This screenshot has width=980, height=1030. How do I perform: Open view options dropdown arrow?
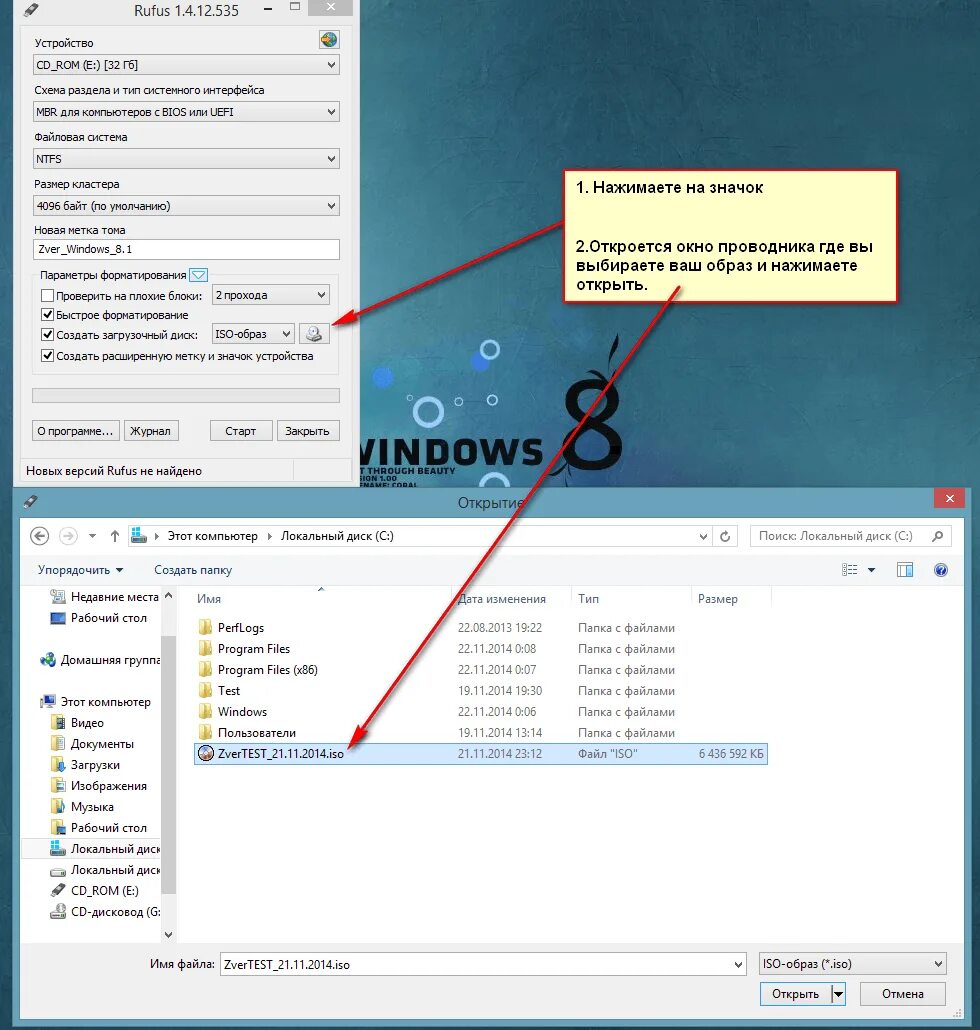click(872, 570)
